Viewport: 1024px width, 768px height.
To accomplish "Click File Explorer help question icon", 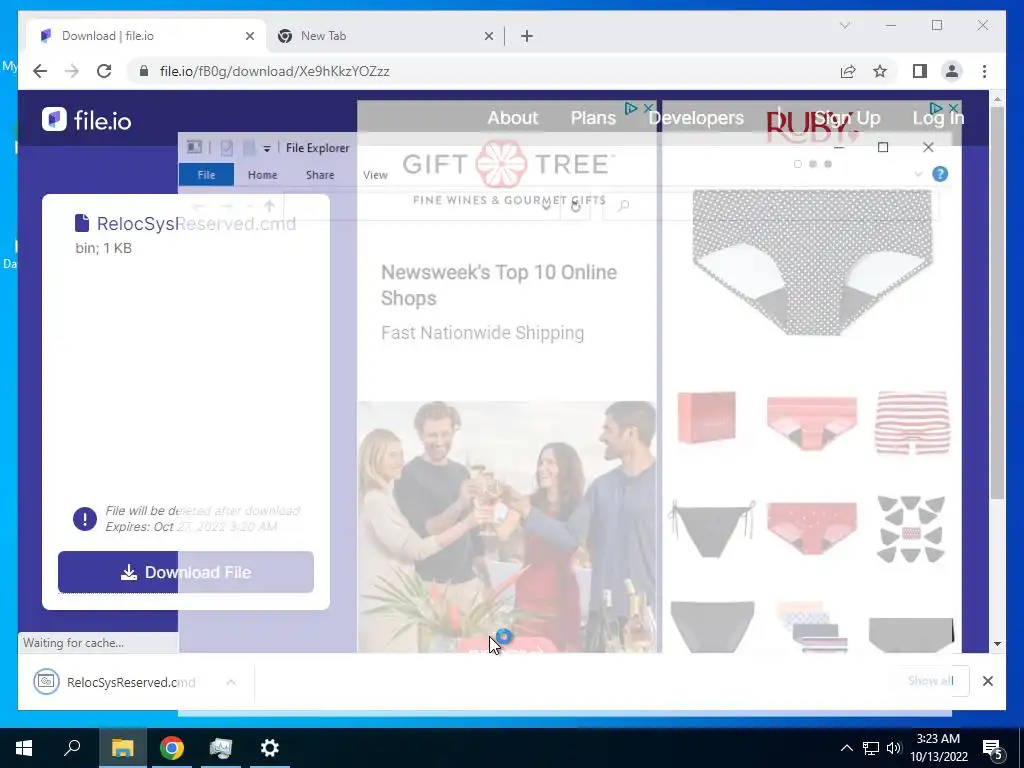I will (x=940, y=174).
